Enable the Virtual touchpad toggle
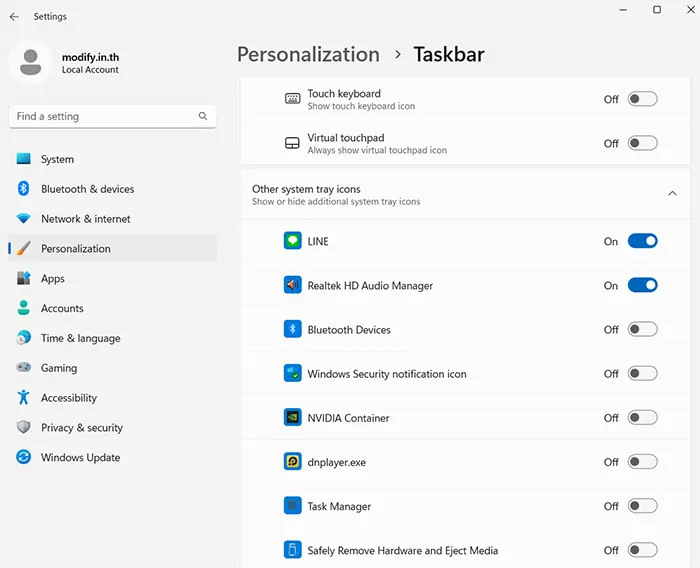700x568 pixels. [x=642, y=143]
